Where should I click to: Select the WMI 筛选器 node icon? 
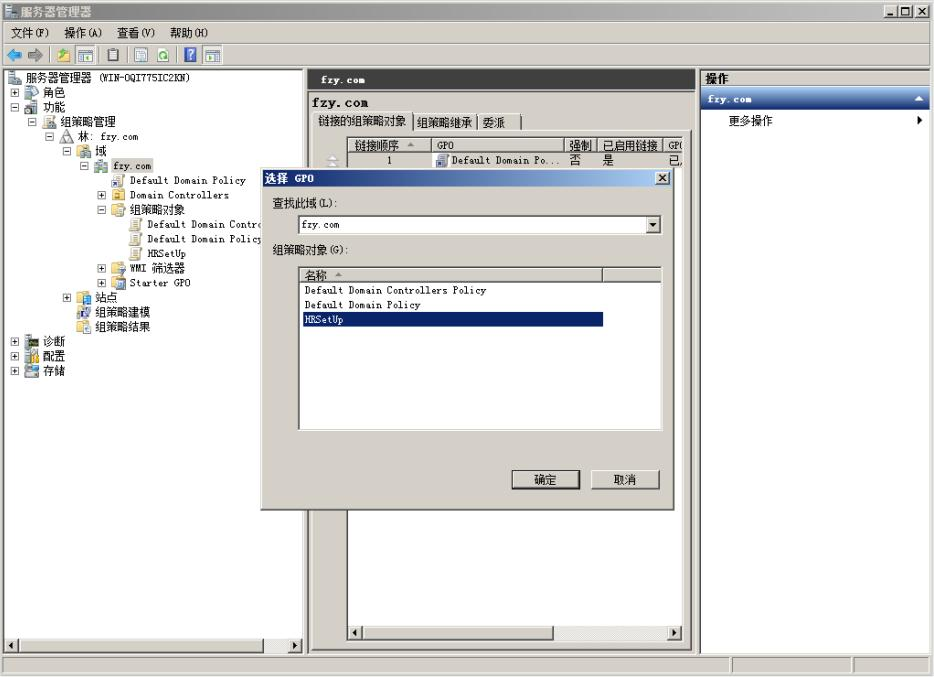pos(119,271)
